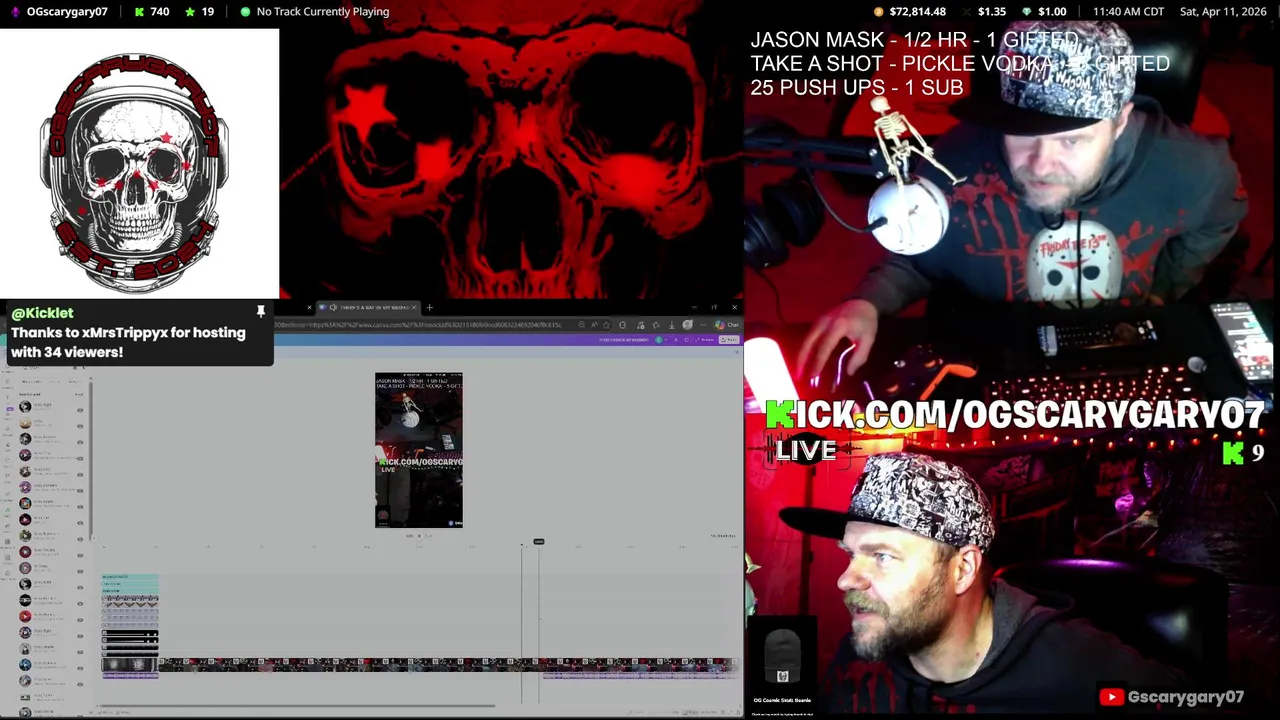Click the KICK.COM/OGSCARYGARY07 overlay link
Screen dimensions: 1280x720
1015,414
